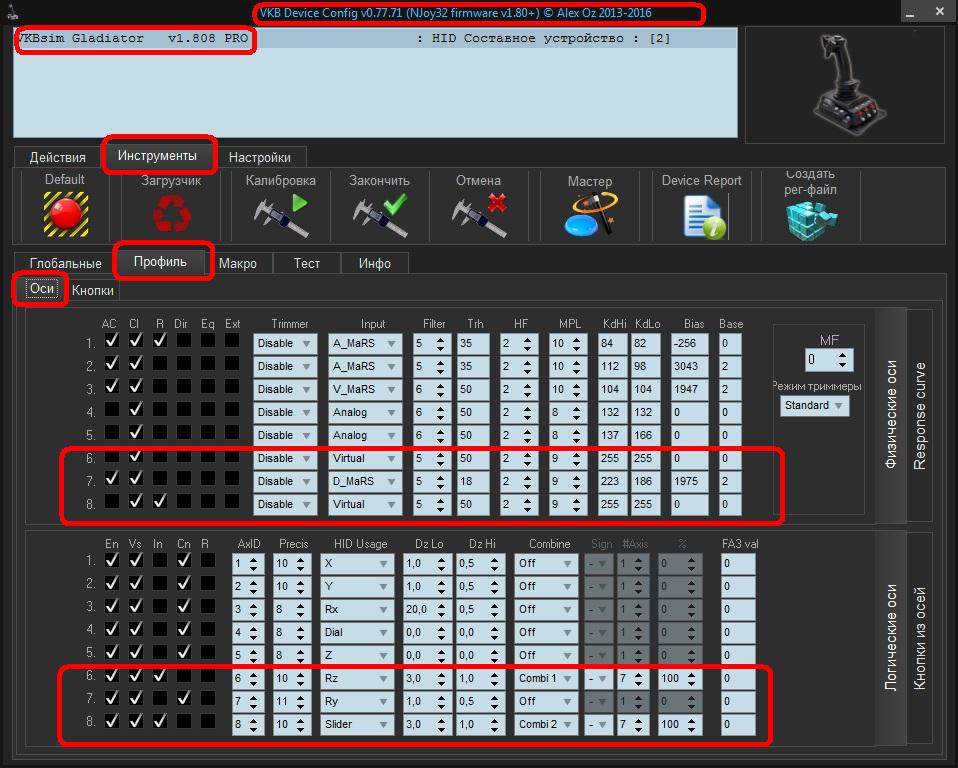Click Trh field showing 18
Screen dimensions: 958x768
click(473, 481)
